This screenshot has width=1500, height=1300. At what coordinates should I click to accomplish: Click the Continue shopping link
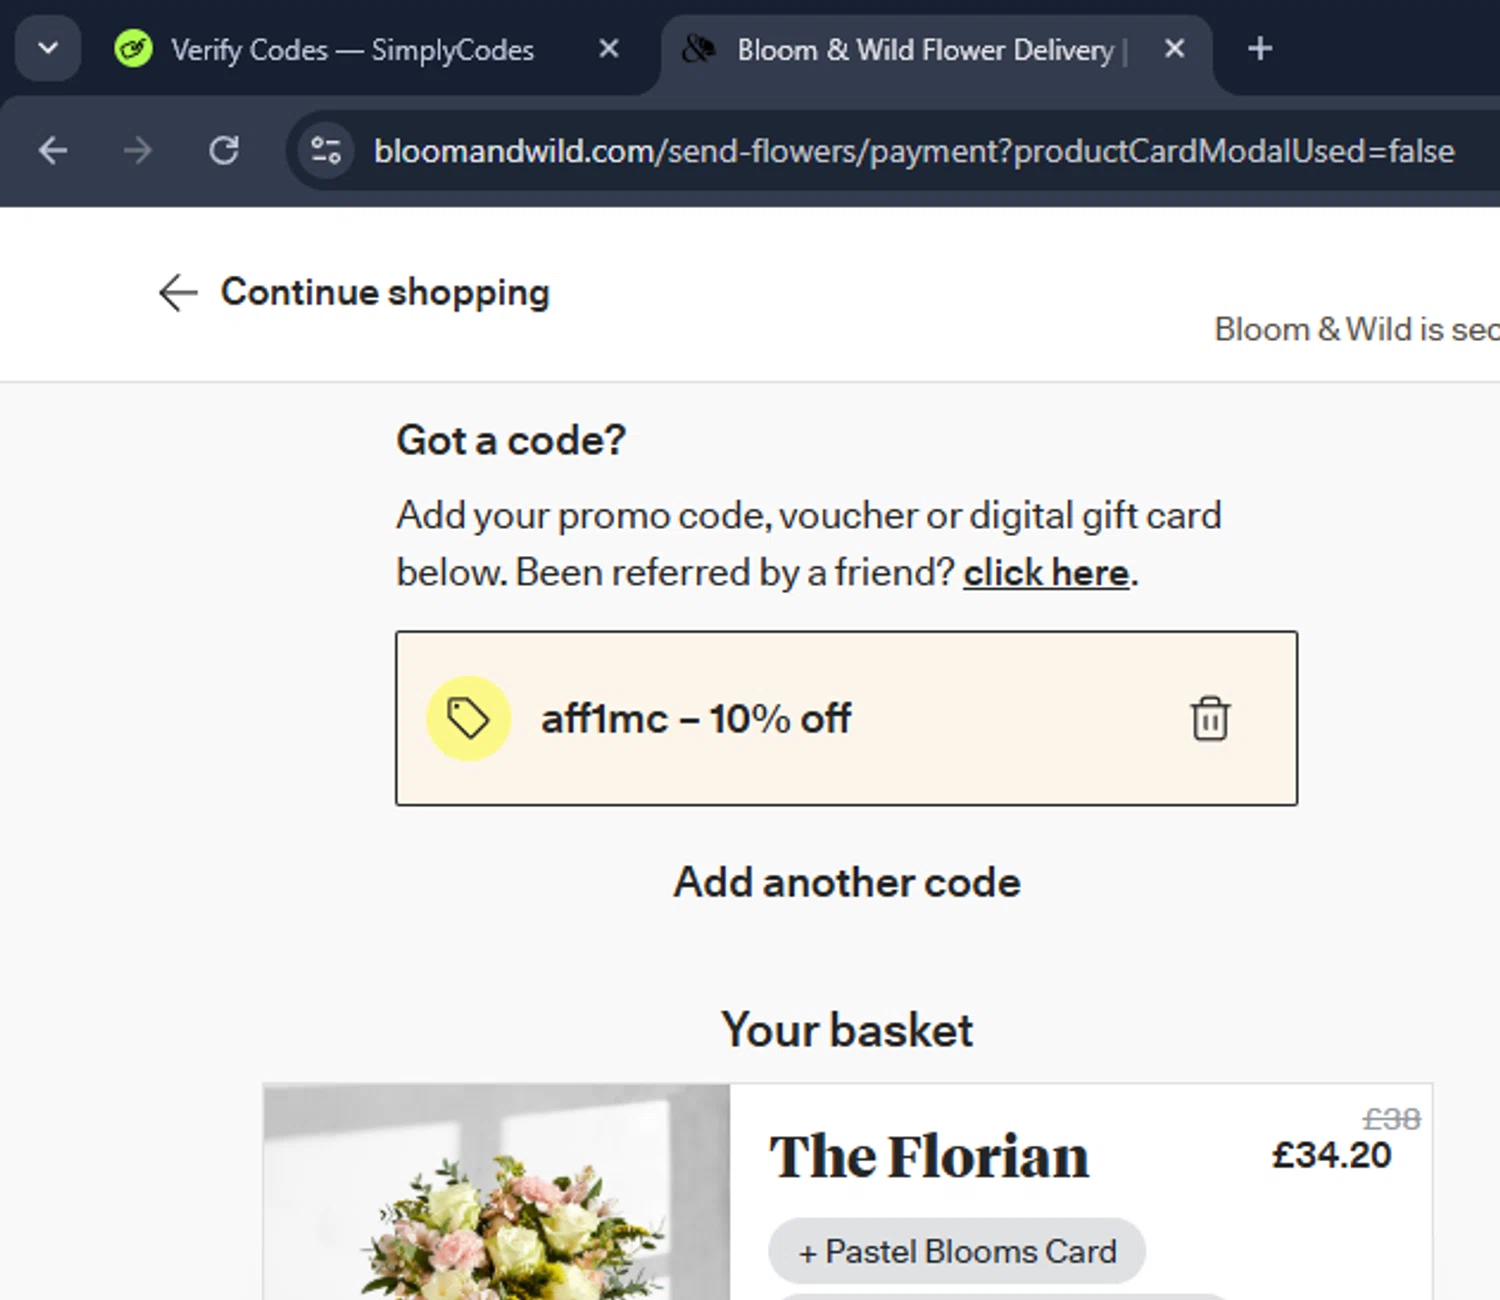[x=385, y=293]
